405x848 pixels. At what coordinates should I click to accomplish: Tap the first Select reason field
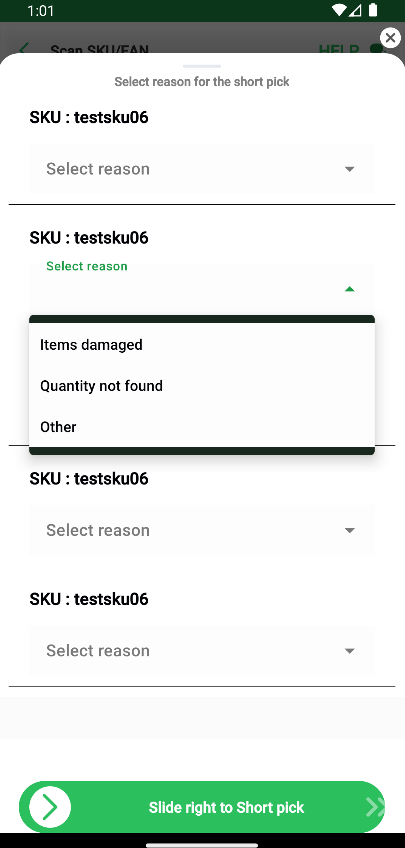pos(202,169)
